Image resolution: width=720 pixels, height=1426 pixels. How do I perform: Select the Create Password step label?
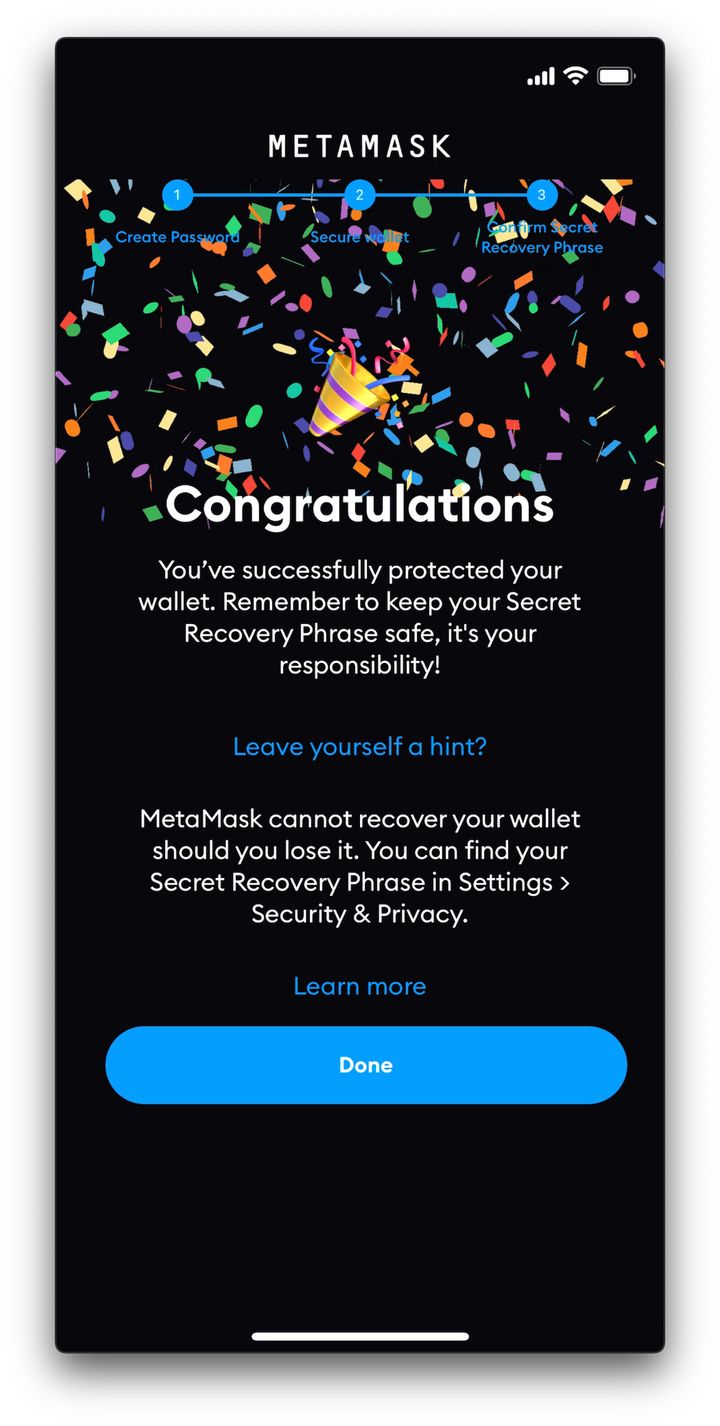[x=177, y=237]
